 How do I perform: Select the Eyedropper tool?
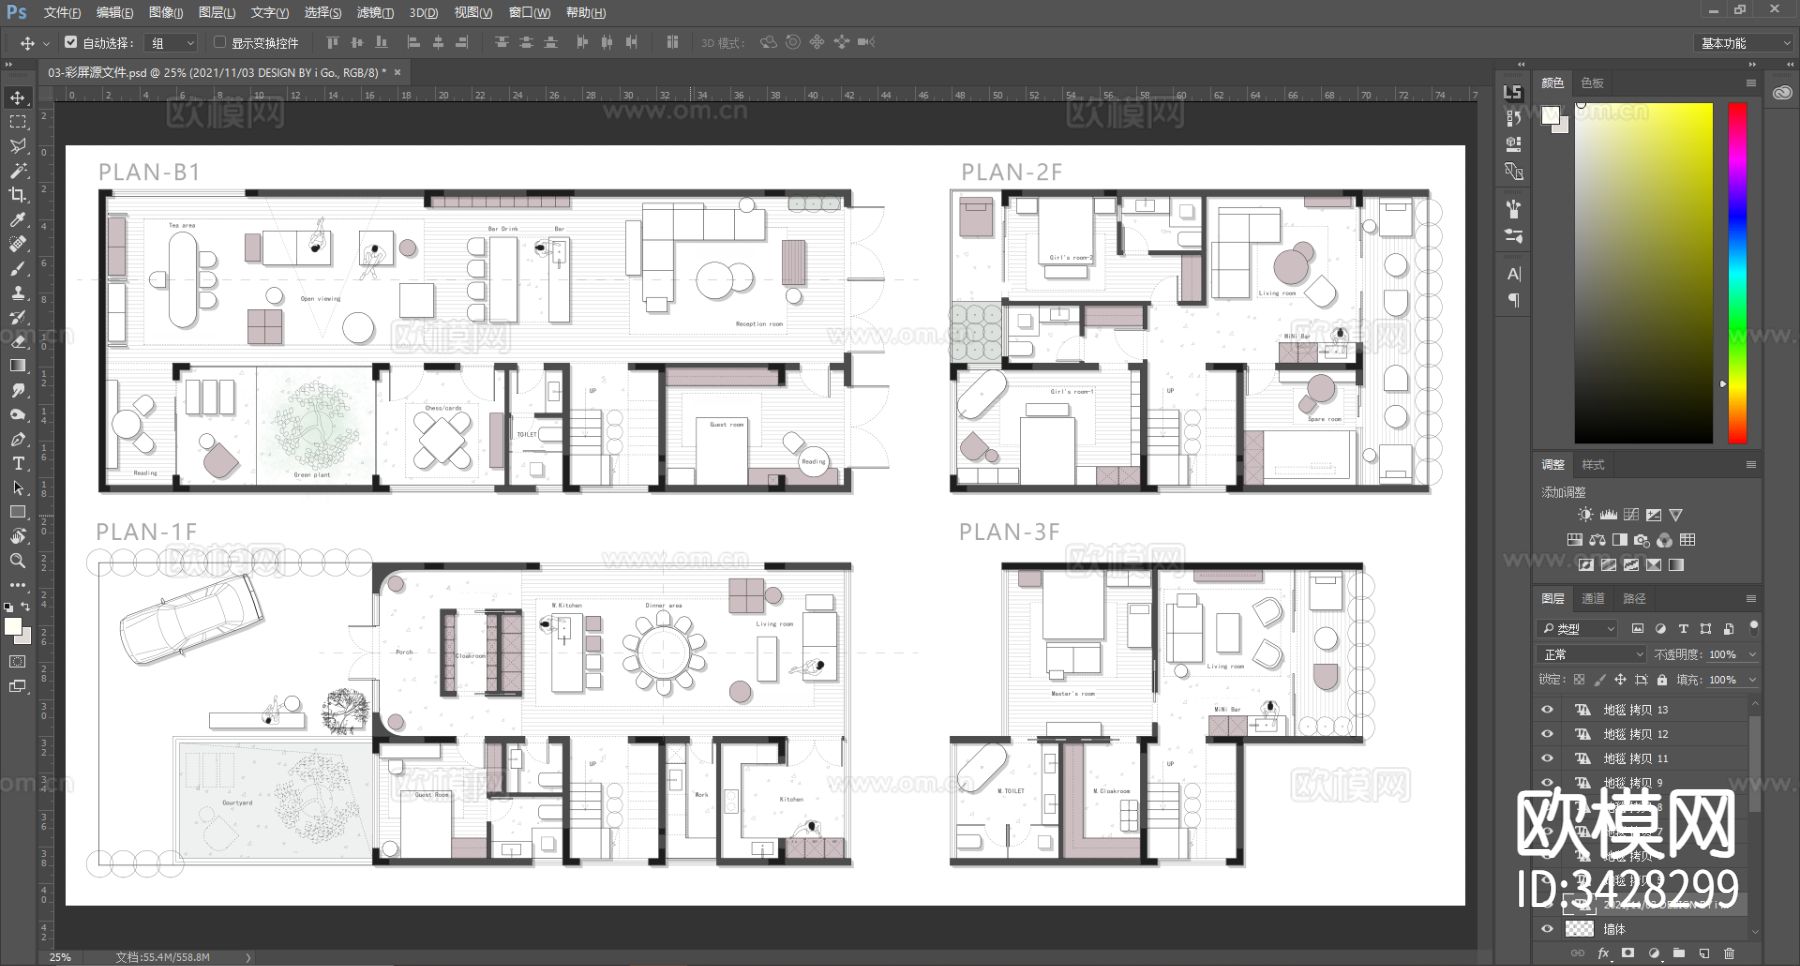point(18,220)
